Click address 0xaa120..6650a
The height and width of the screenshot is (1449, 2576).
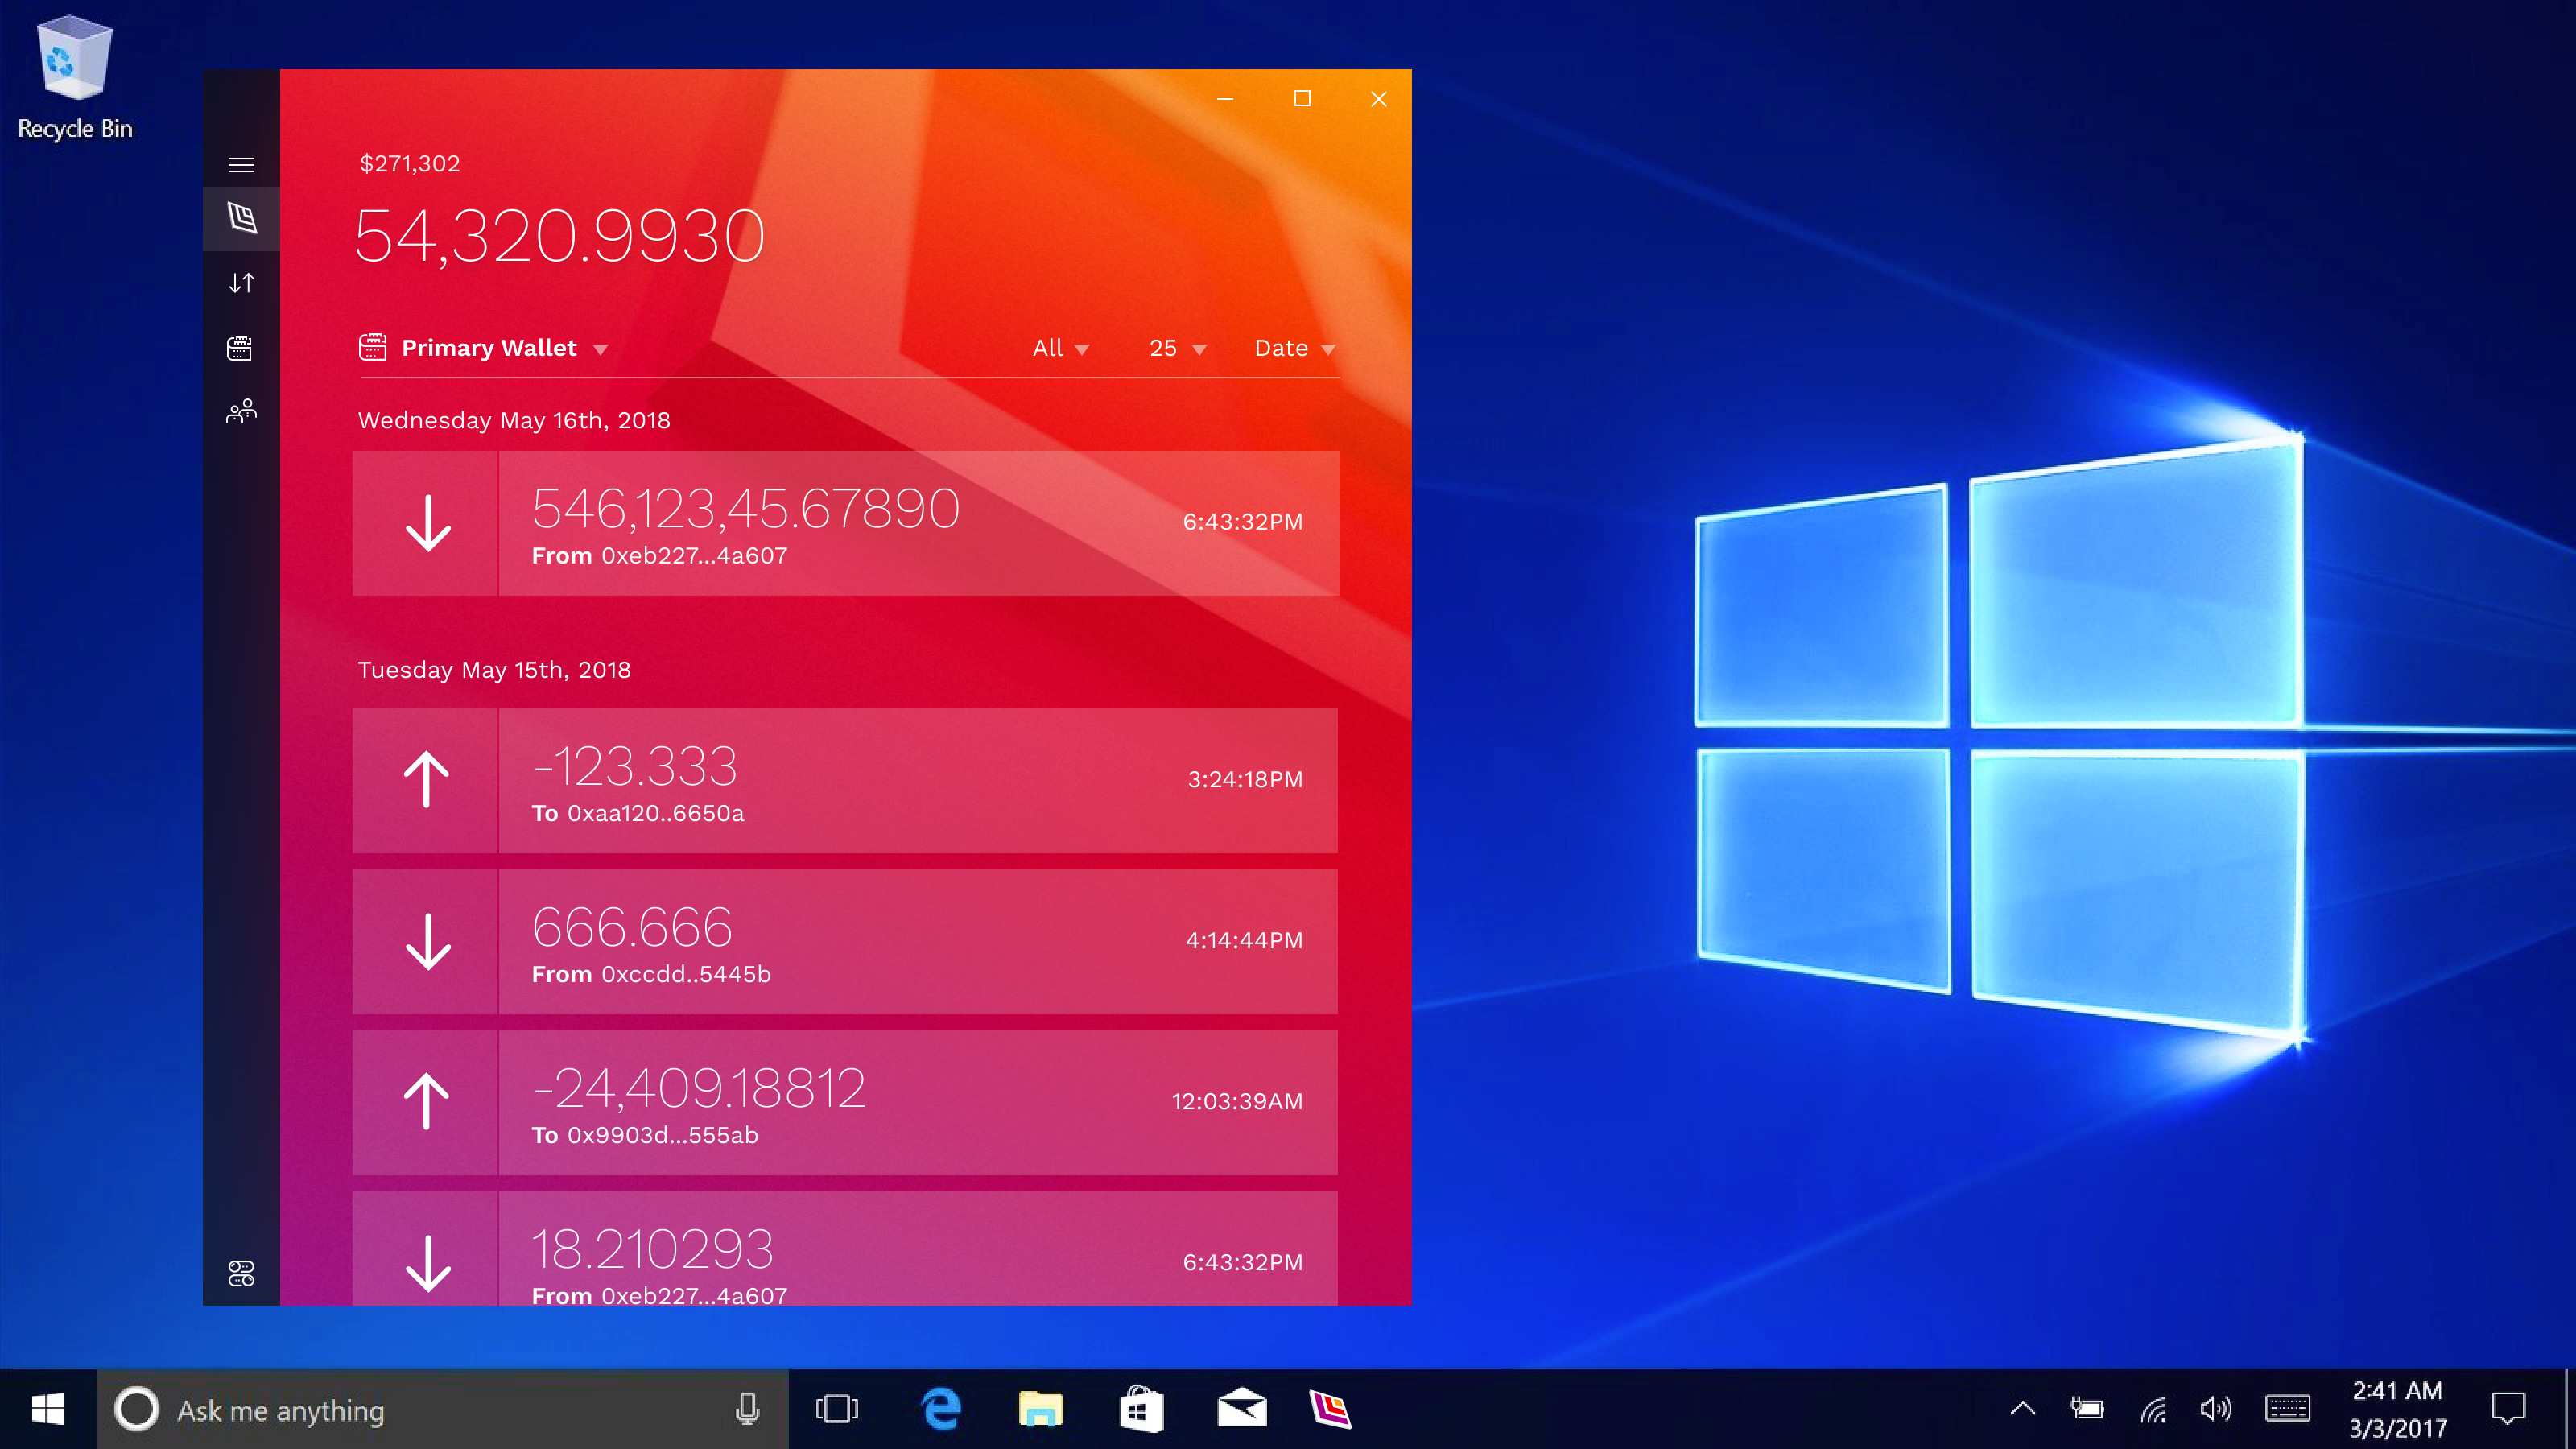655,813
